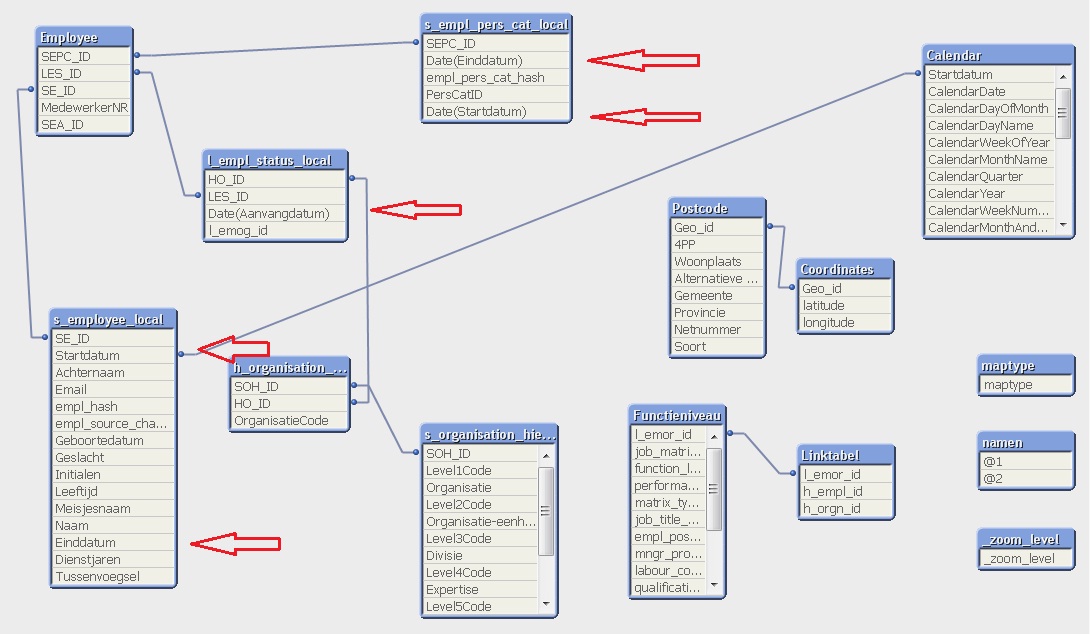Select Meisjesnaam field
This screenshot has height=634, width=1090.
pos(113,508)
